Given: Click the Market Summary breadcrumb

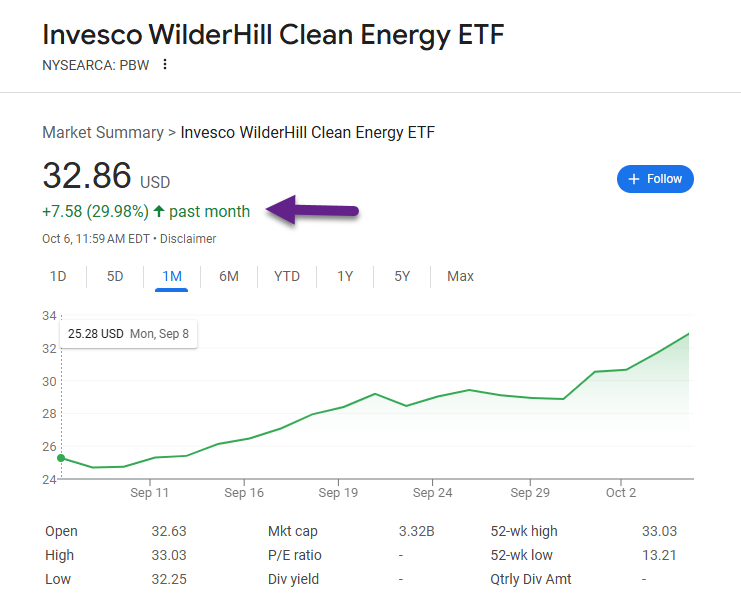Looking at the screenshot, I should 102,132.
